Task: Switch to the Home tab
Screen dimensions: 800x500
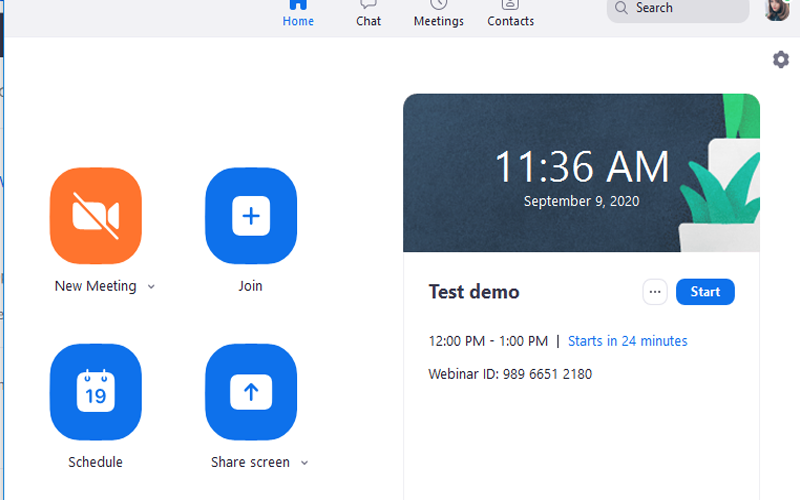Action: (x=298, y=14)
